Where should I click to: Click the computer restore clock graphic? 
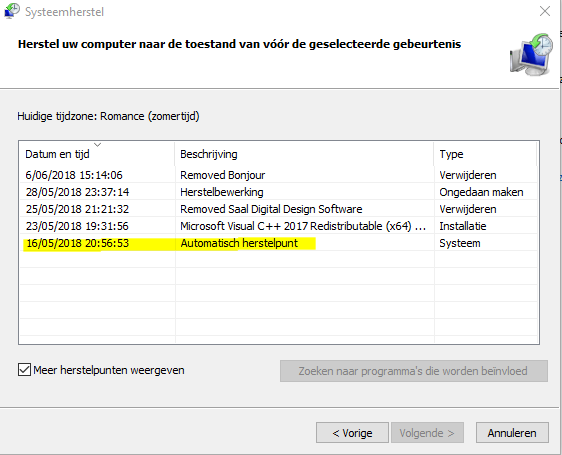coord(532,54)
